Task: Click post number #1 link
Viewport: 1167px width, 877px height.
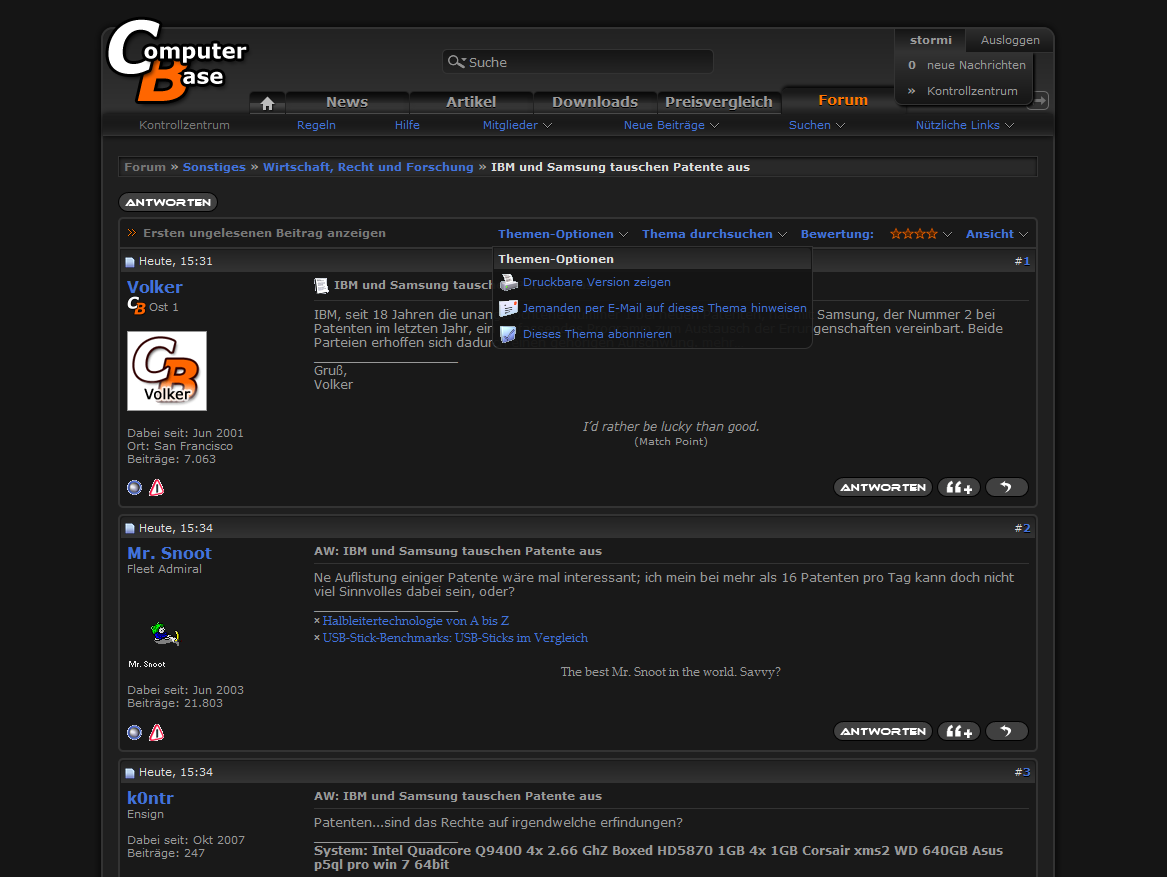Action: [x=1026, y=261]
